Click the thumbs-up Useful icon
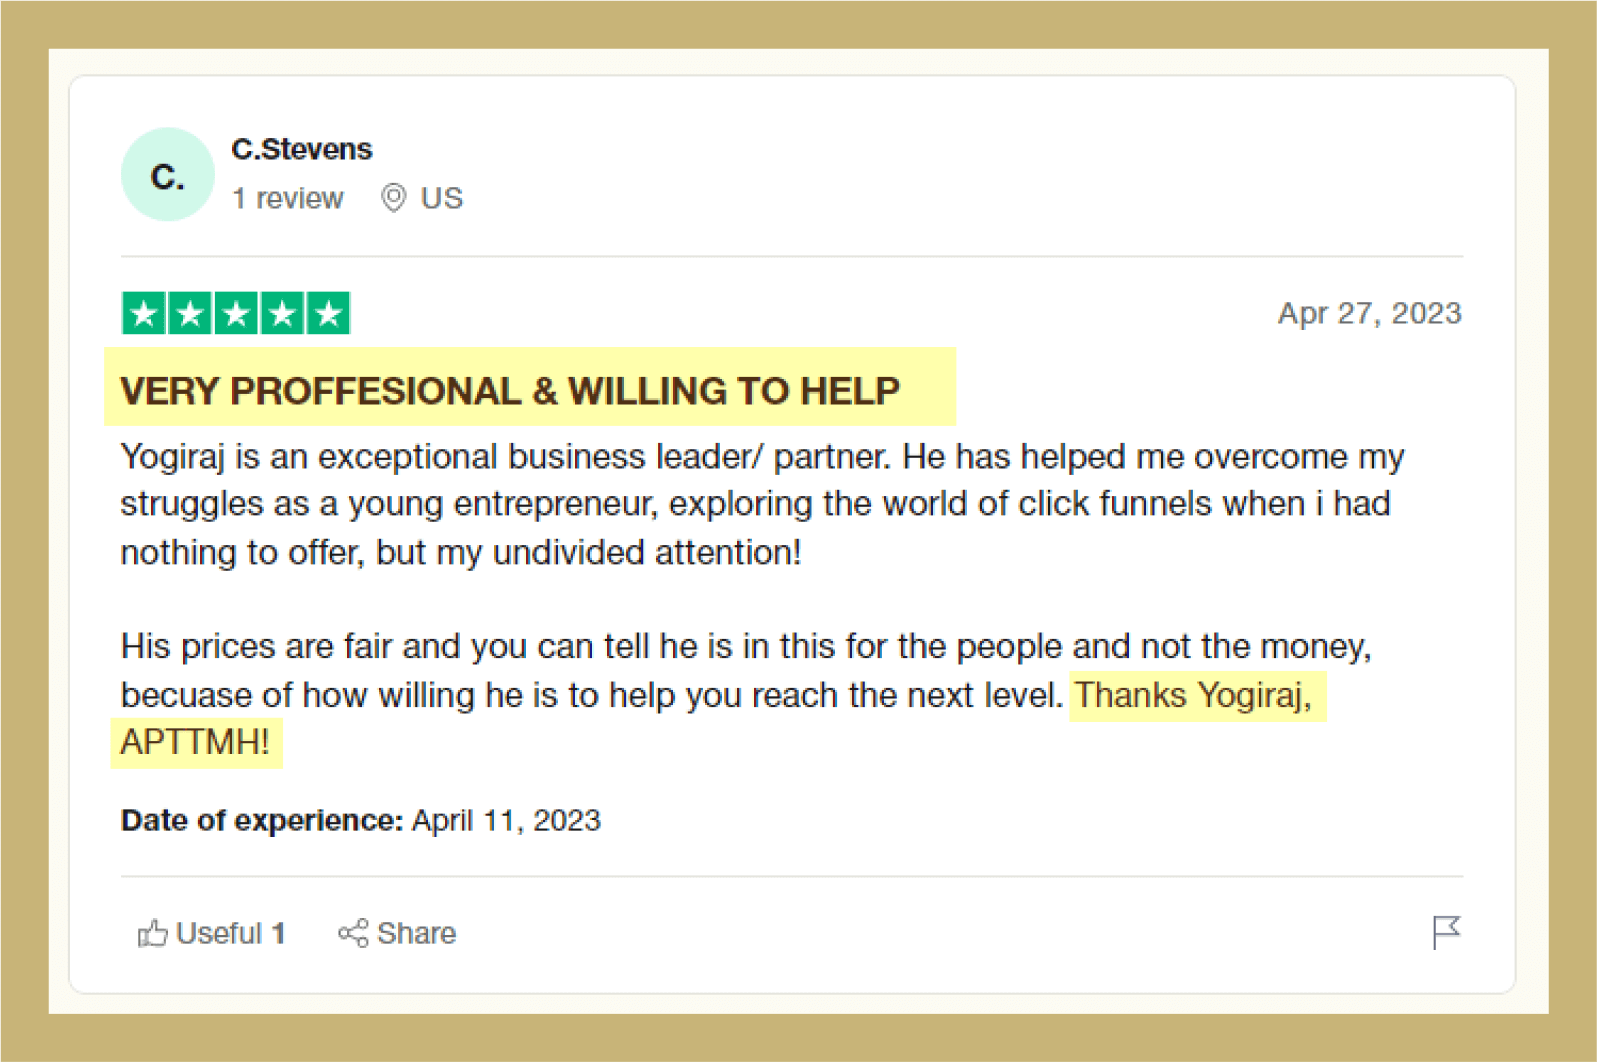This screenshot has height=1062, width=1597. [x=152, y=933]
